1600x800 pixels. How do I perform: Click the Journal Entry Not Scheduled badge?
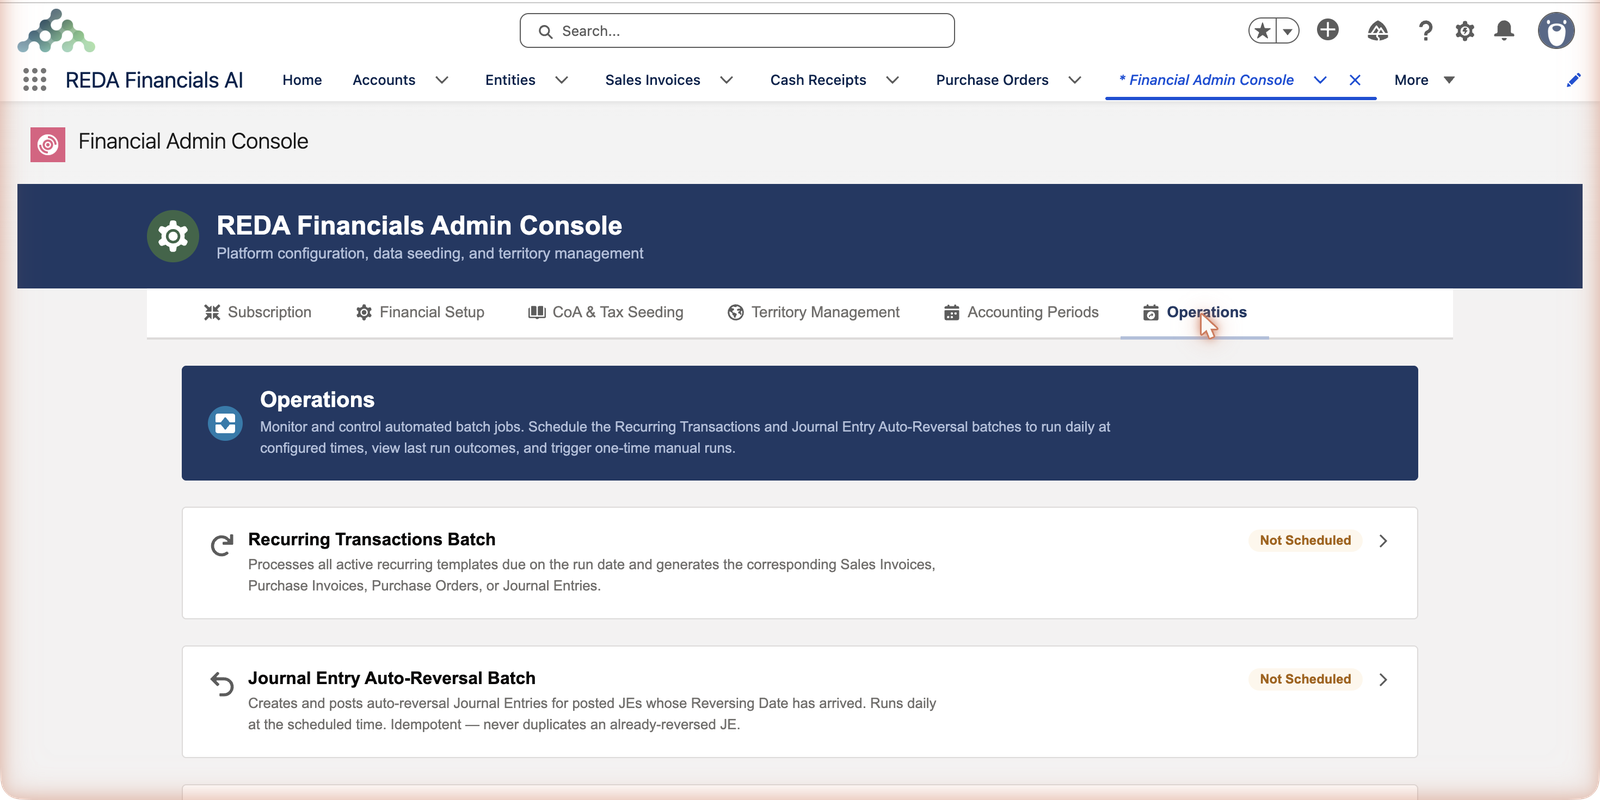pyautogui.click(x=1305, y=679)
